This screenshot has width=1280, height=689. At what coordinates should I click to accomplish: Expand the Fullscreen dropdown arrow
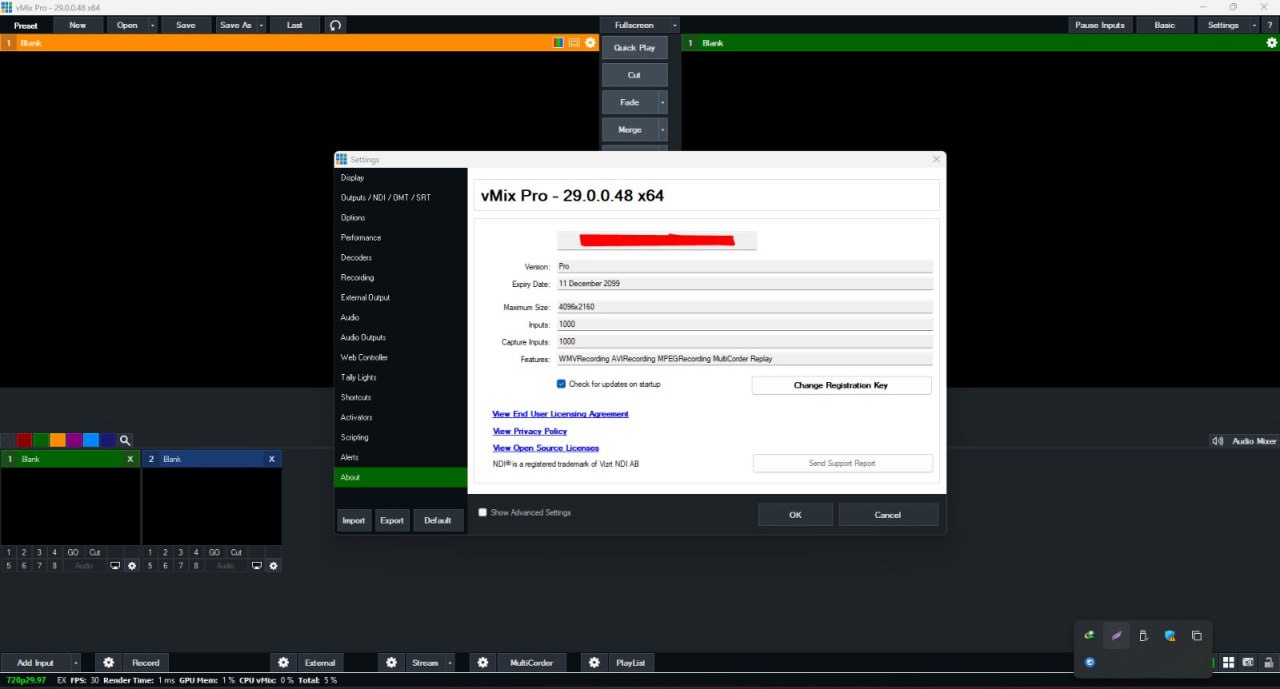coord(674,25)
